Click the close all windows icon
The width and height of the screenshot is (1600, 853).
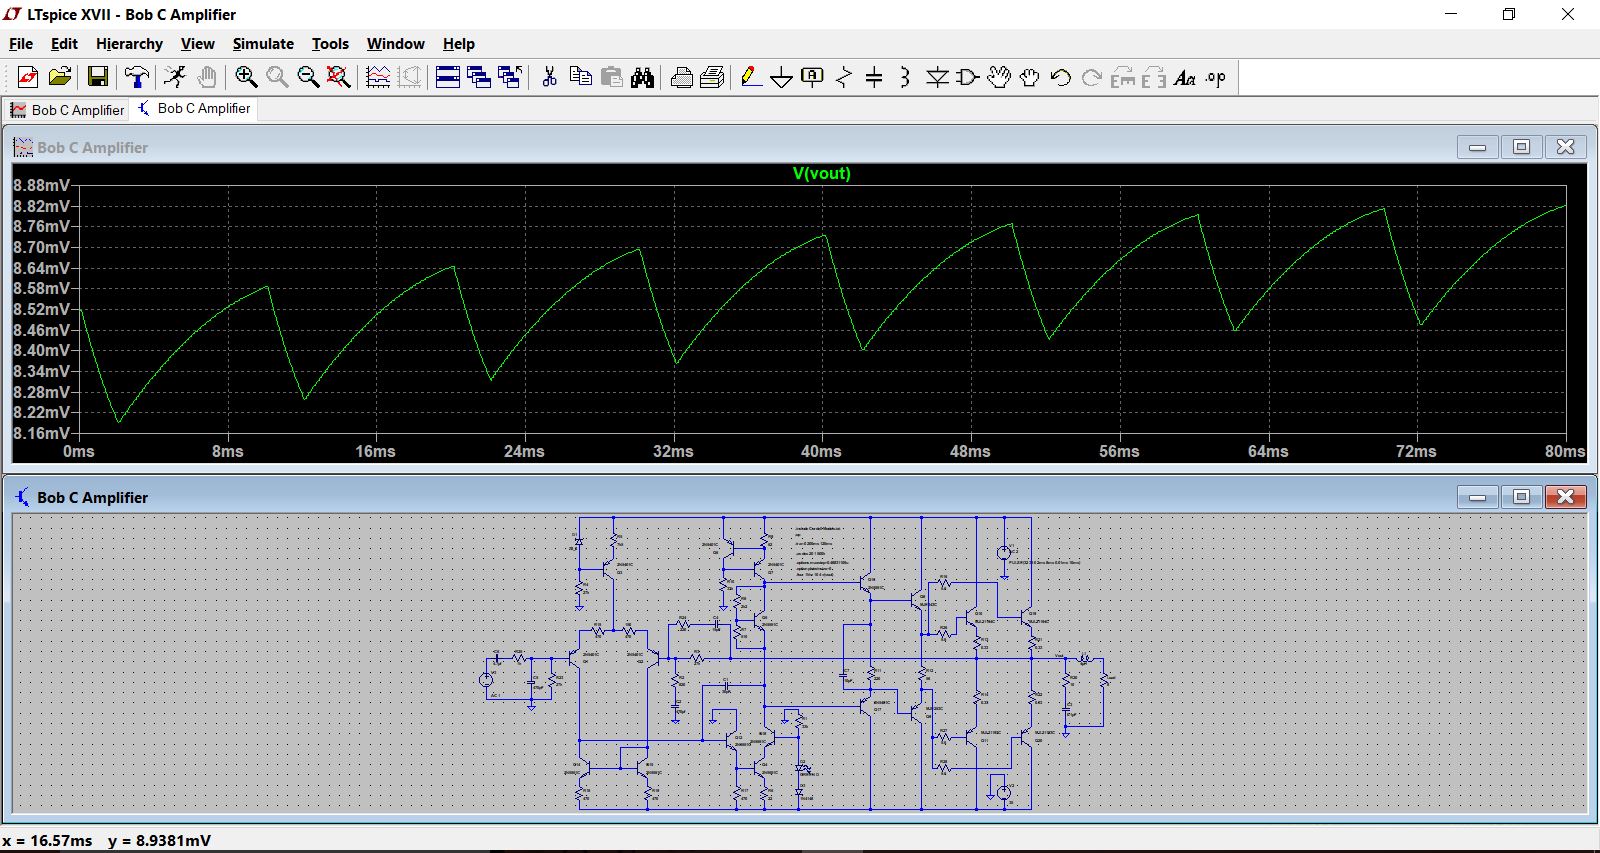point(510,77)
